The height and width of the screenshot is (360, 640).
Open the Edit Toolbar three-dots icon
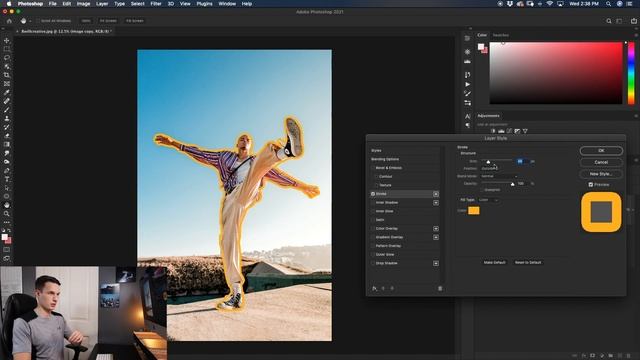(7, 222)
